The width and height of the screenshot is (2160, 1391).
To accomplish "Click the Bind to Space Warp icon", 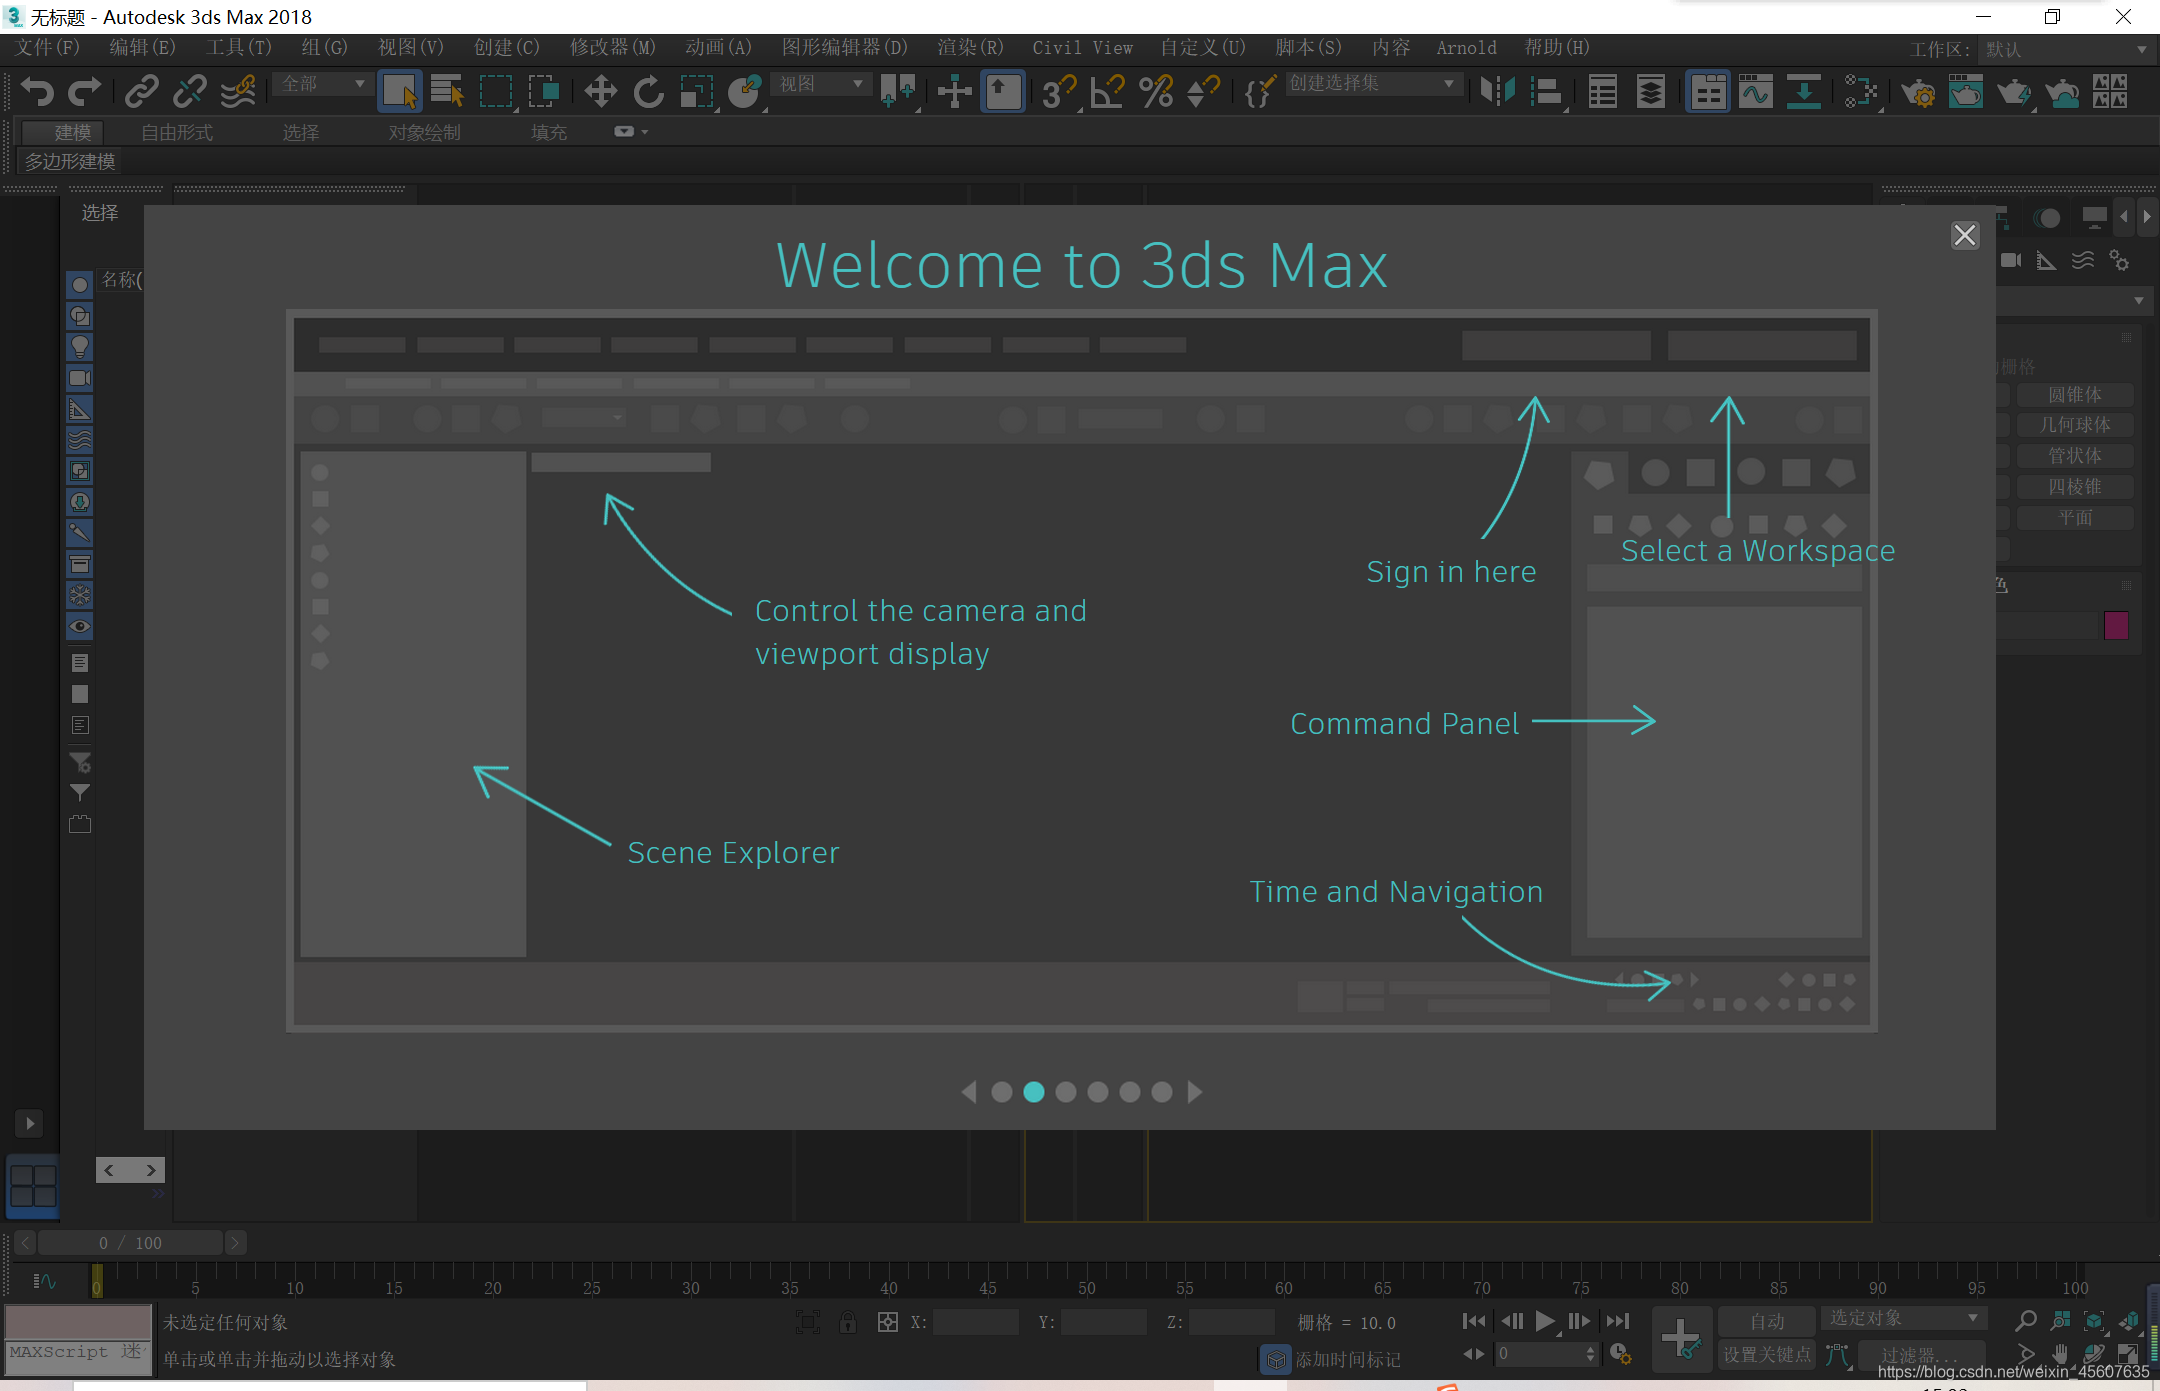I will 238,91.
